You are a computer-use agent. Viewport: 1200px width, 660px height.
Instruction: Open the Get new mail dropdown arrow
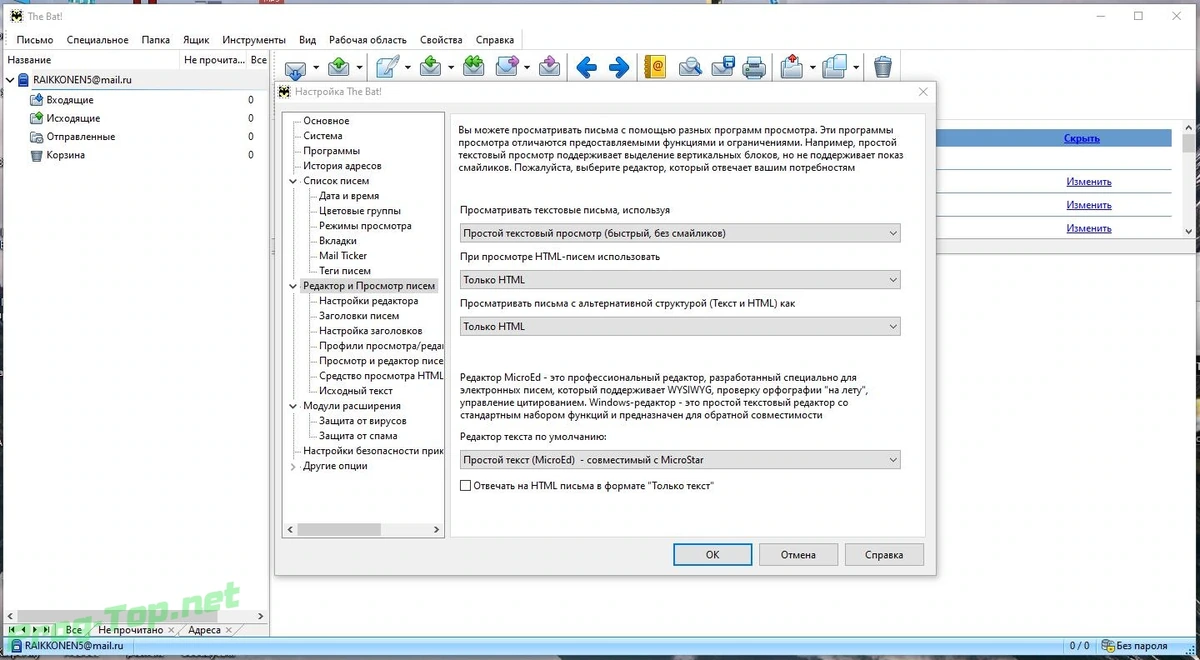316,68
